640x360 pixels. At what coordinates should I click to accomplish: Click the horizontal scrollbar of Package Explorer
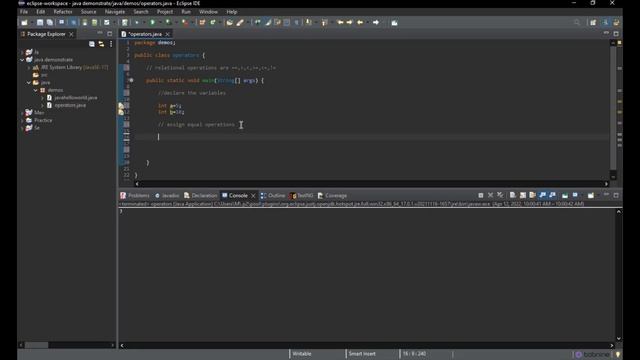37,345
